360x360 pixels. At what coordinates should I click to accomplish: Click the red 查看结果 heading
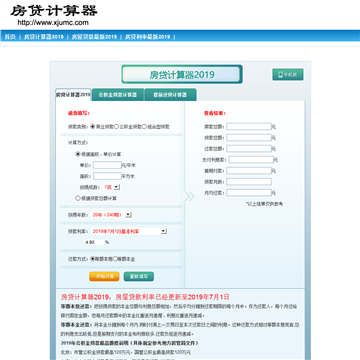point(215,113)
